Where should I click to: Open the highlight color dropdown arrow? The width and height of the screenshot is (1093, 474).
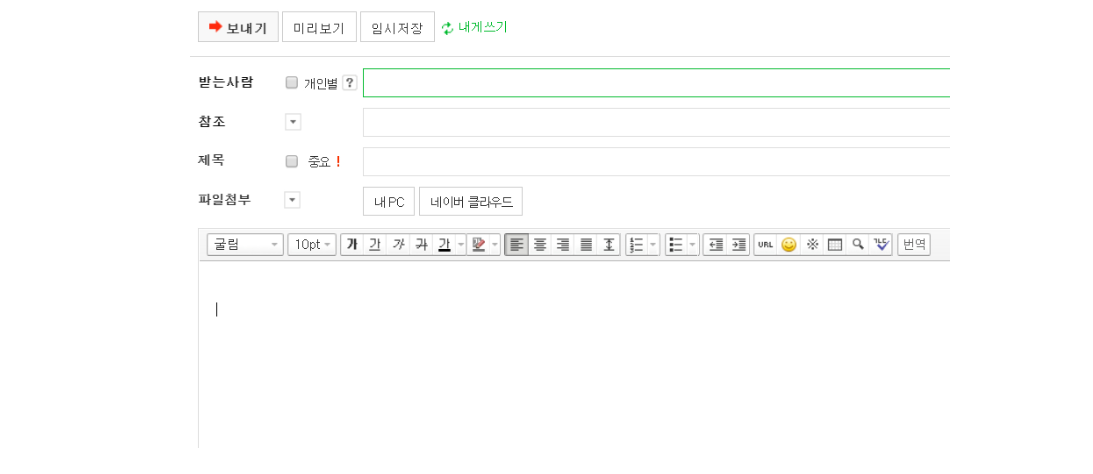(495, 245)
